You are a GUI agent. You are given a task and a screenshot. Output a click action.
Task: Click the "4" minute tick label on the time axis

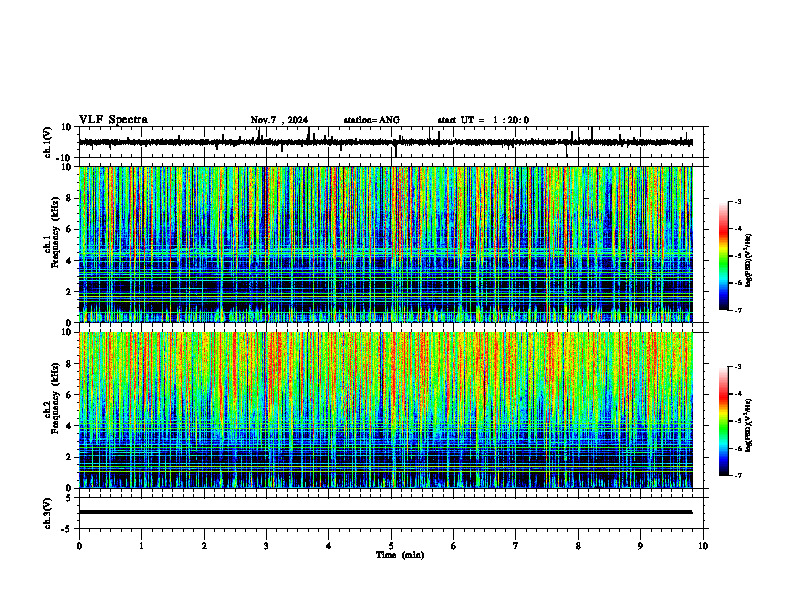point(329,546)
